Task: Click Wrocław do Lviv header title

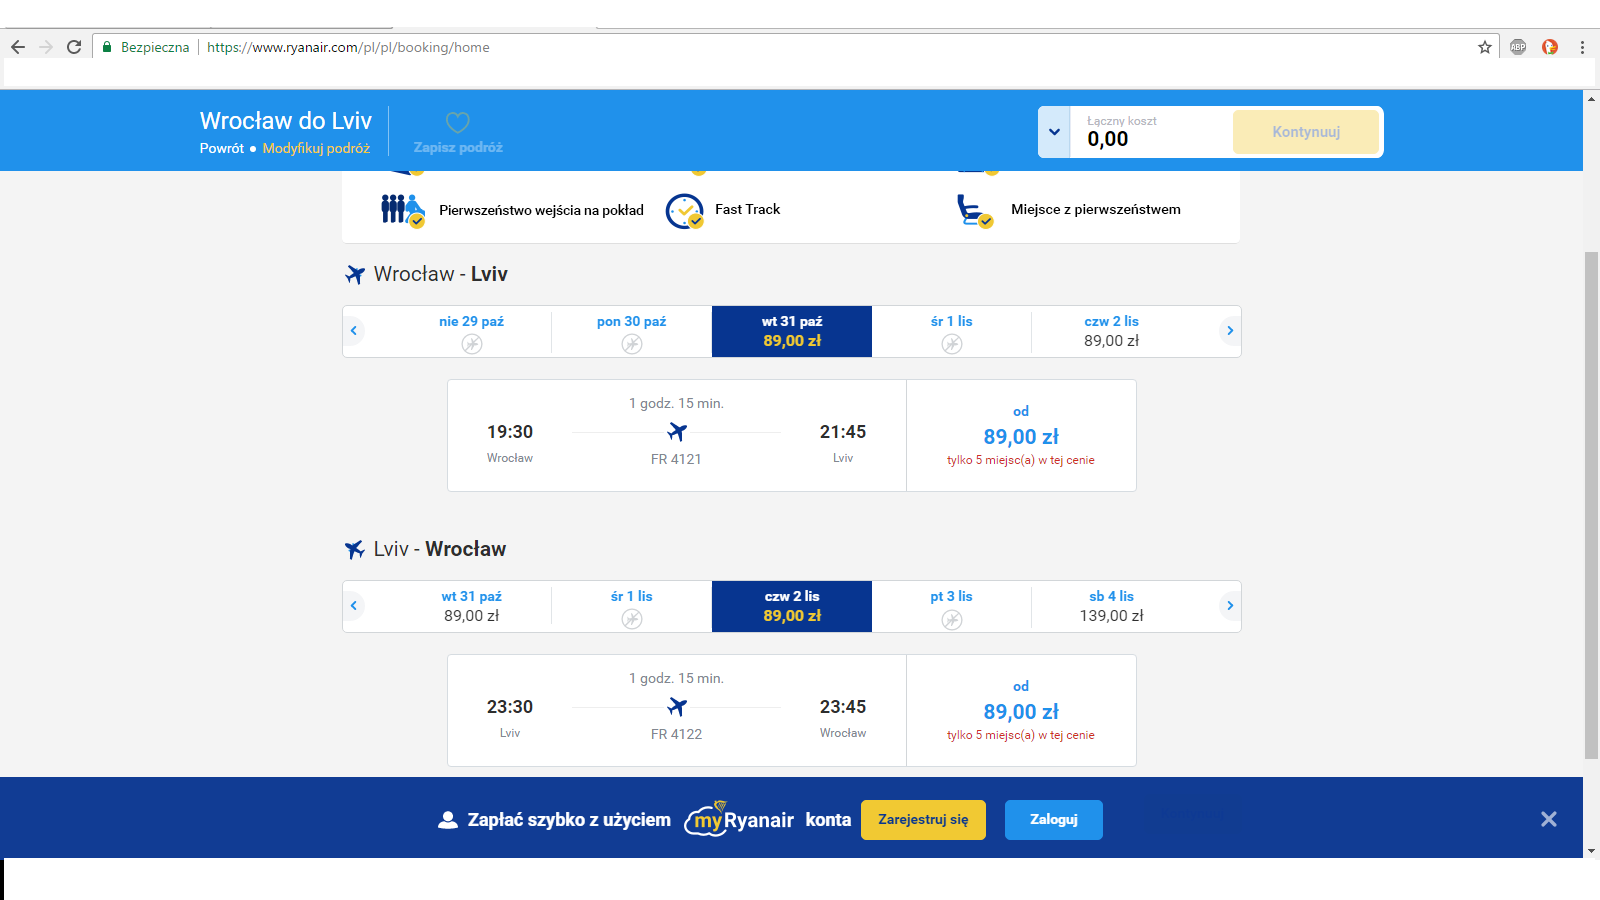Action: click(x=286, y=121)
